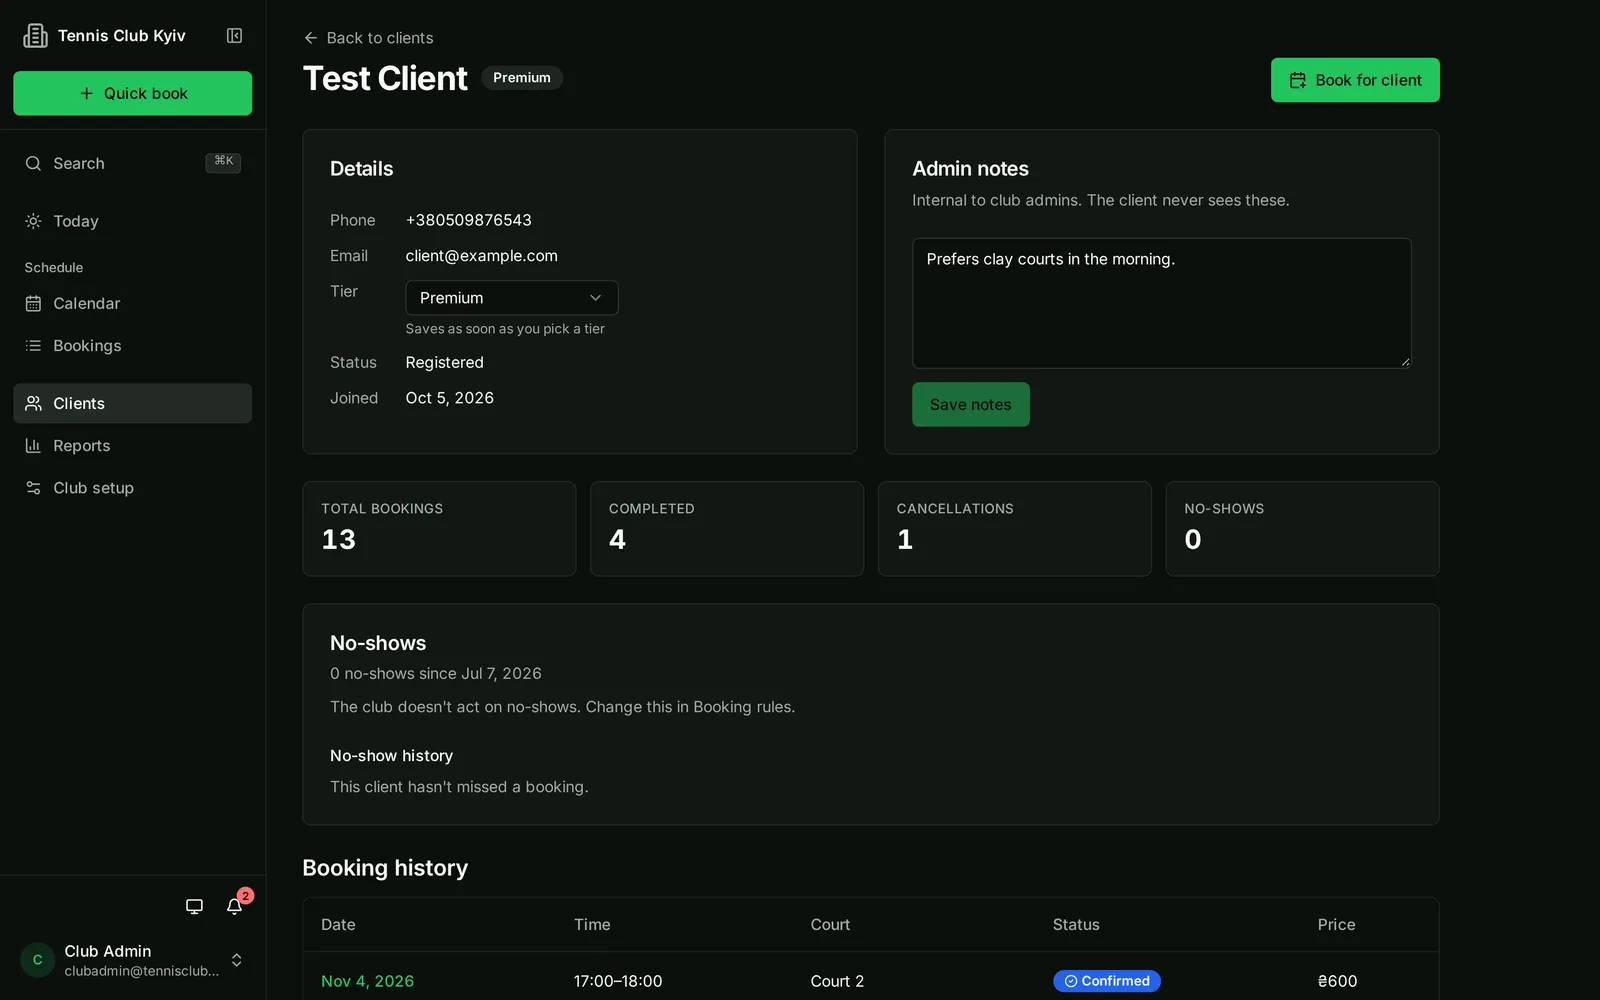Open notifications with the bell icon
Screen dimensions: 1600x1000
pos(234,906)
